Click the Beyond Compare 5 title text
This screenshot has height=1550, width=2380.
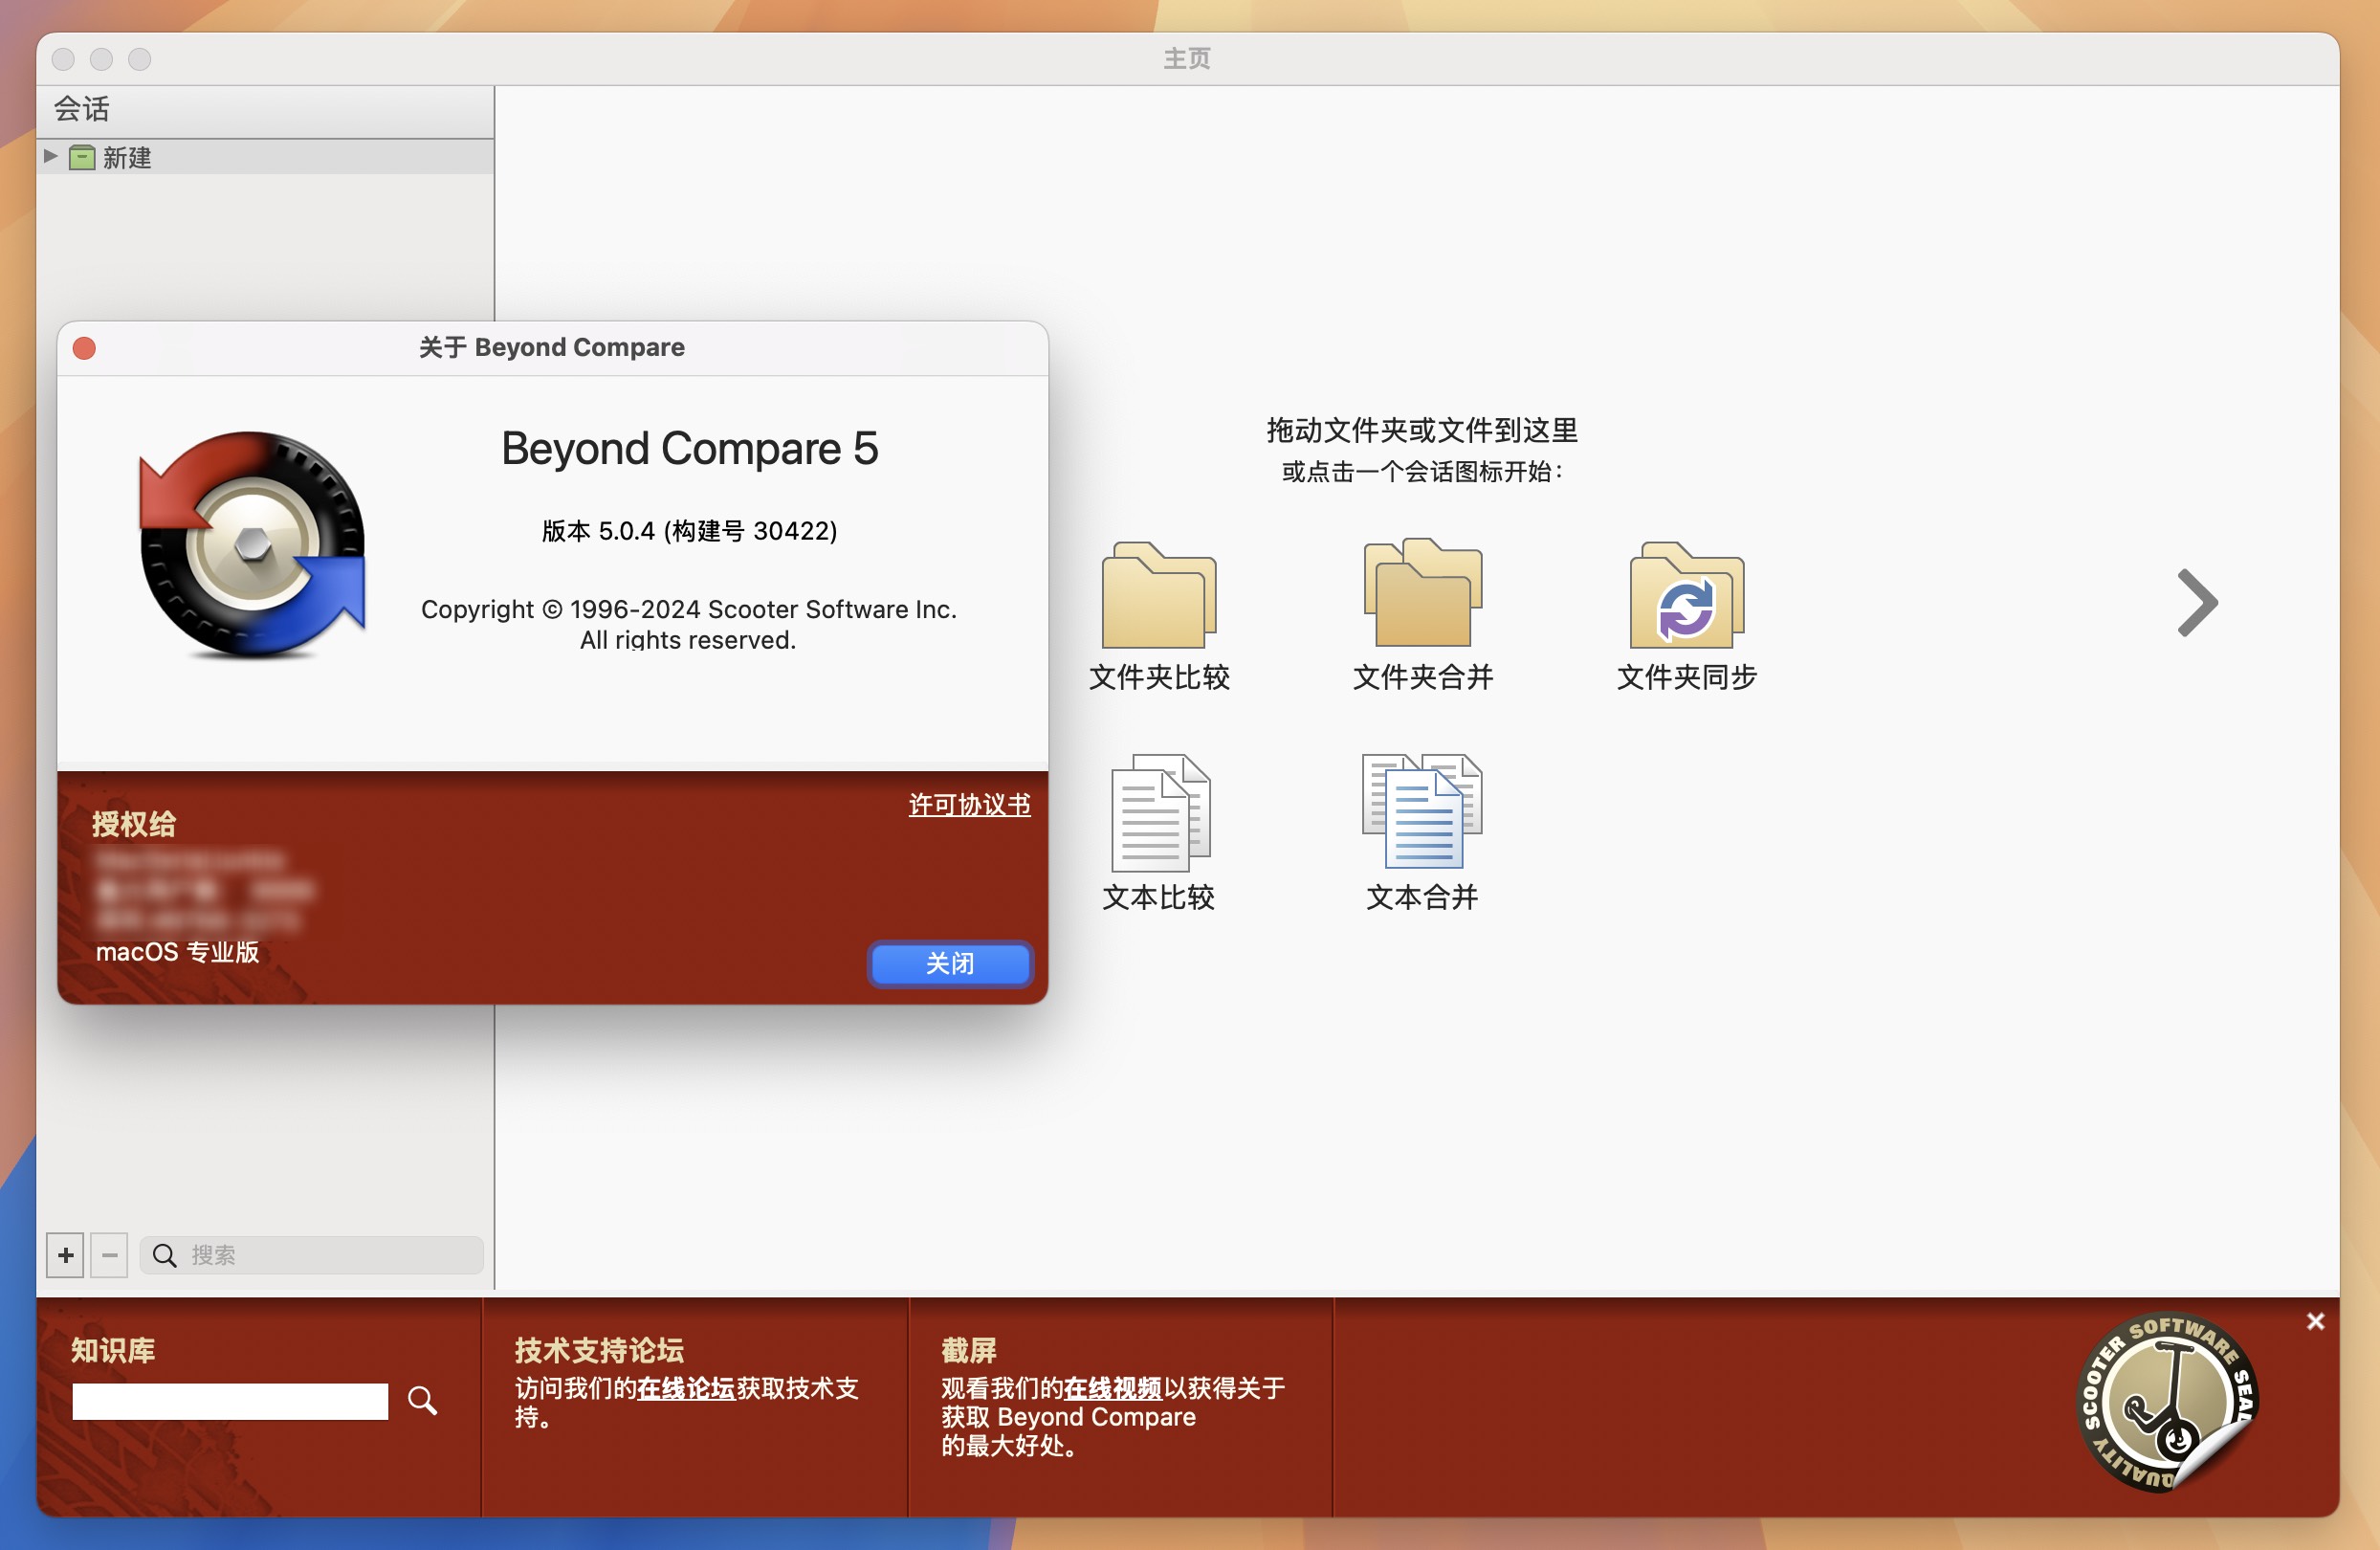[689, 449]
